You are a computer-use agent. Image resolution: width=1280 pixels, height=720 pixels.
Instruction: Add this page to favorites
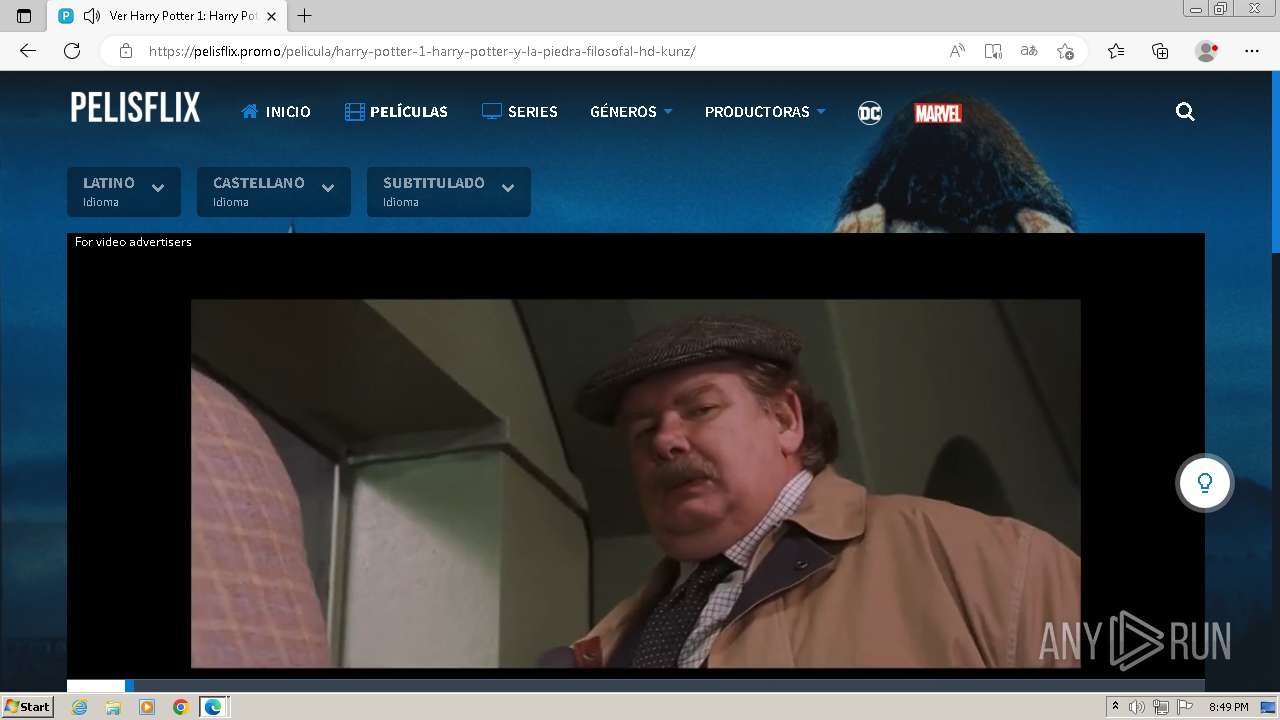pyautogui.click(x=1065, y=51)
